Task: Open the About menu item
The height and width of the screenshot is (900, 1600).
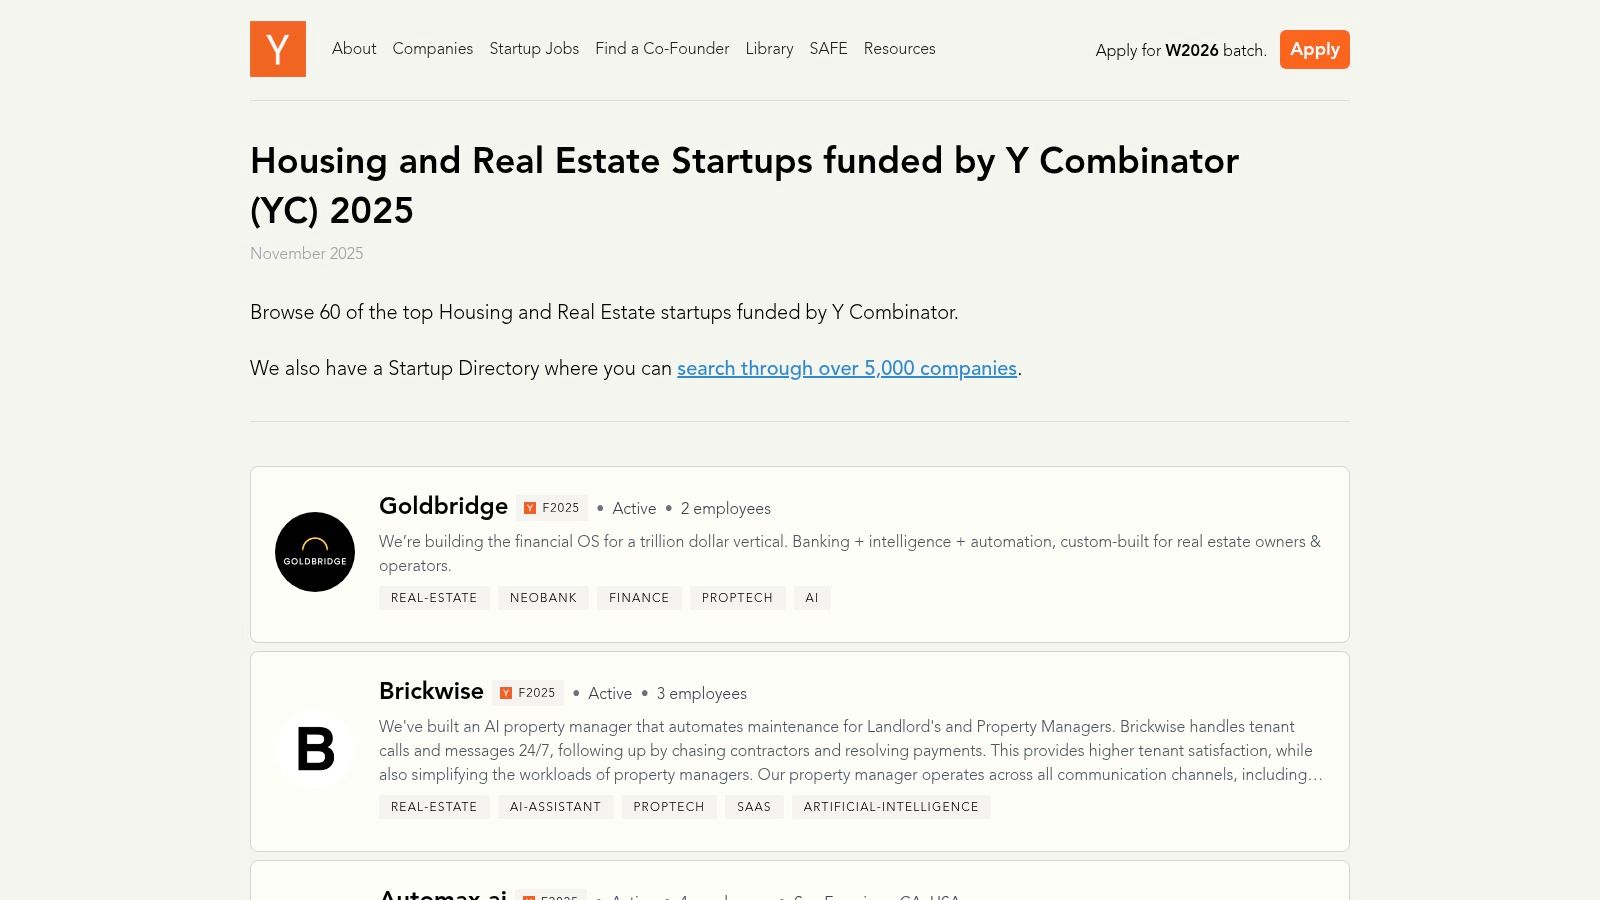Action: [354, 49]
